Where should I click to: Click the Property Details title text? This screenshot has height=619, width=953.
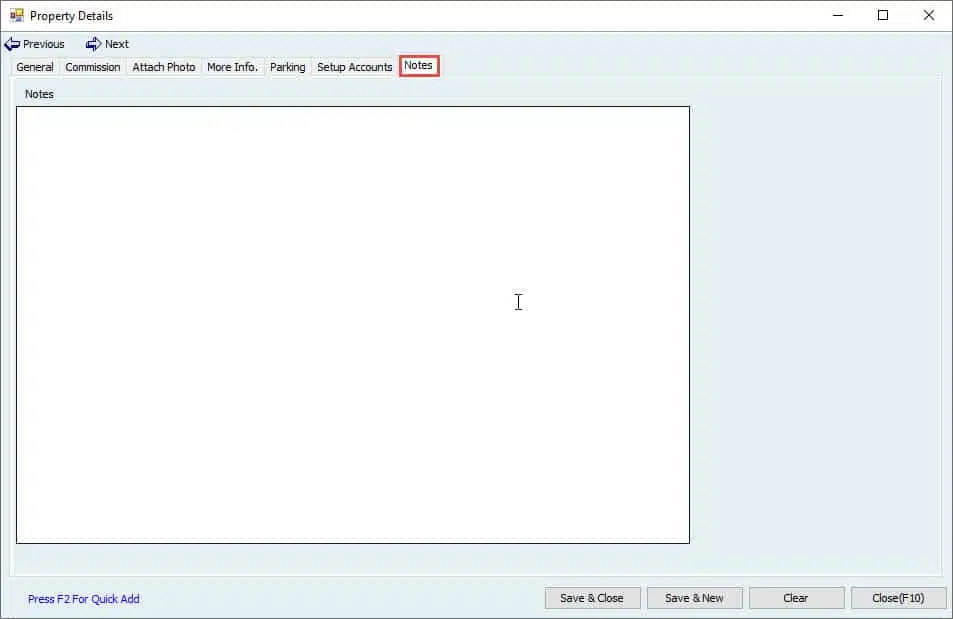click(x=71, y=16)
